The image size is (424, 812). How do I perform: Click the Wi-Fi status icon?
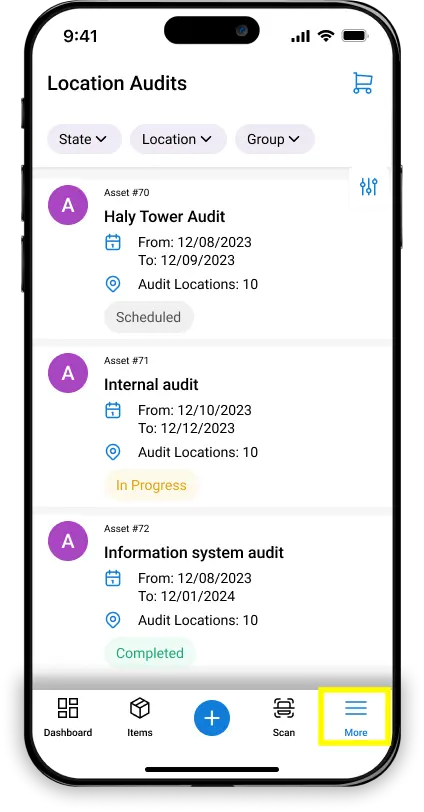(326, 36)
